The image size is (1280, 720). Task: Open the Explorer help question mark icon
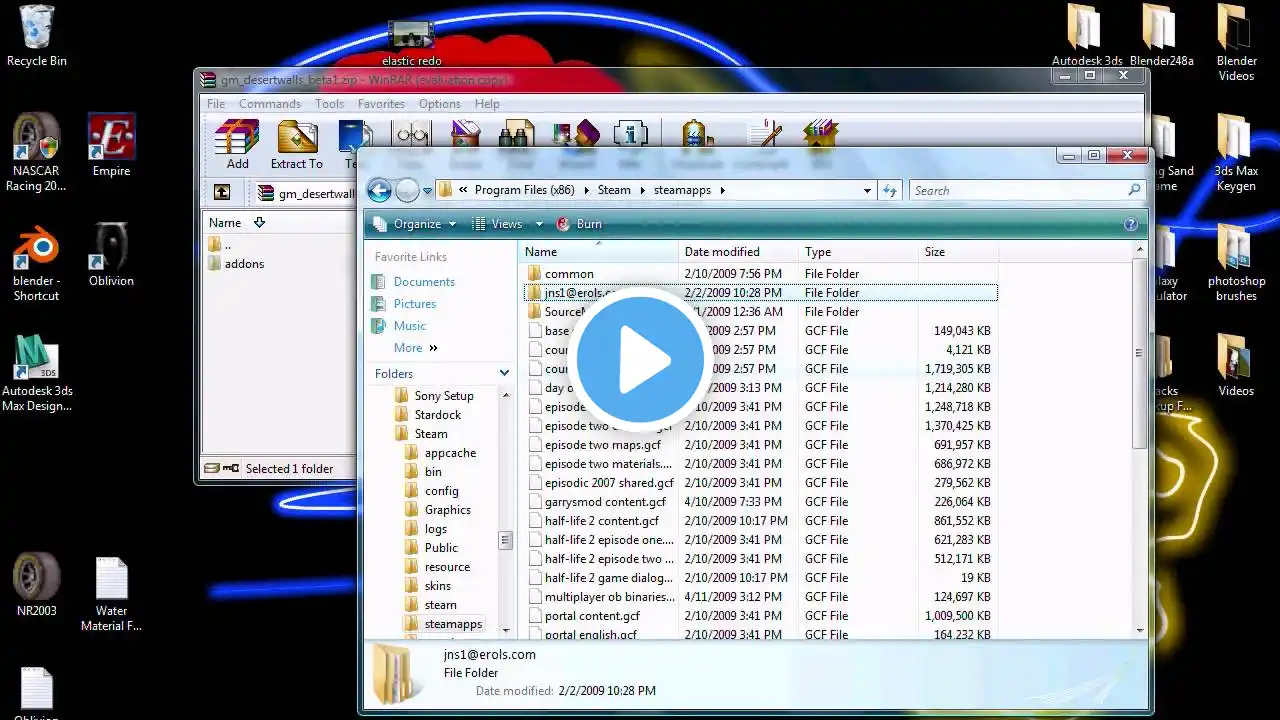[1131, 224]
